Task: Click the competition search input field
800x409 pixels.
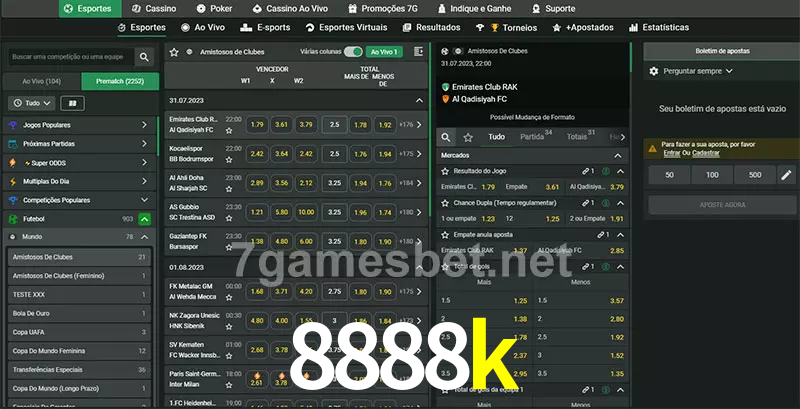Action: [68, 58]
